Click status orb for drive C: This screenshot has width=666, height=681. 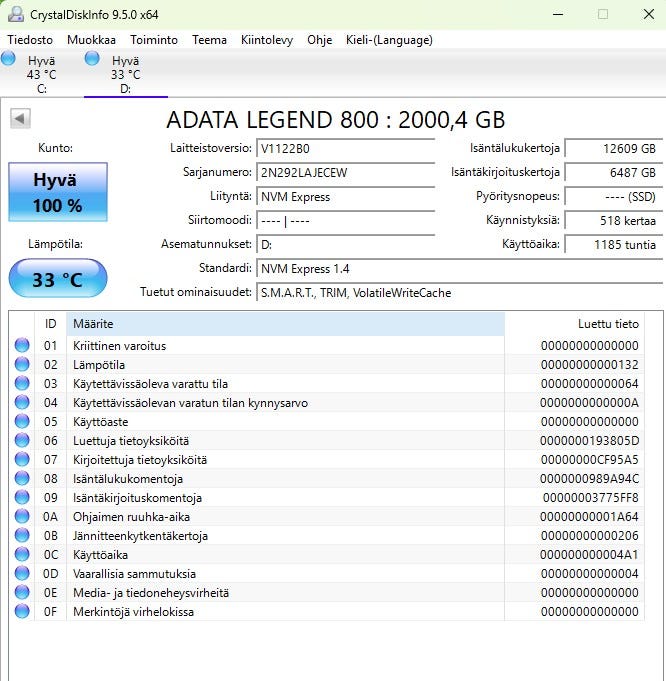click(9, 60)
